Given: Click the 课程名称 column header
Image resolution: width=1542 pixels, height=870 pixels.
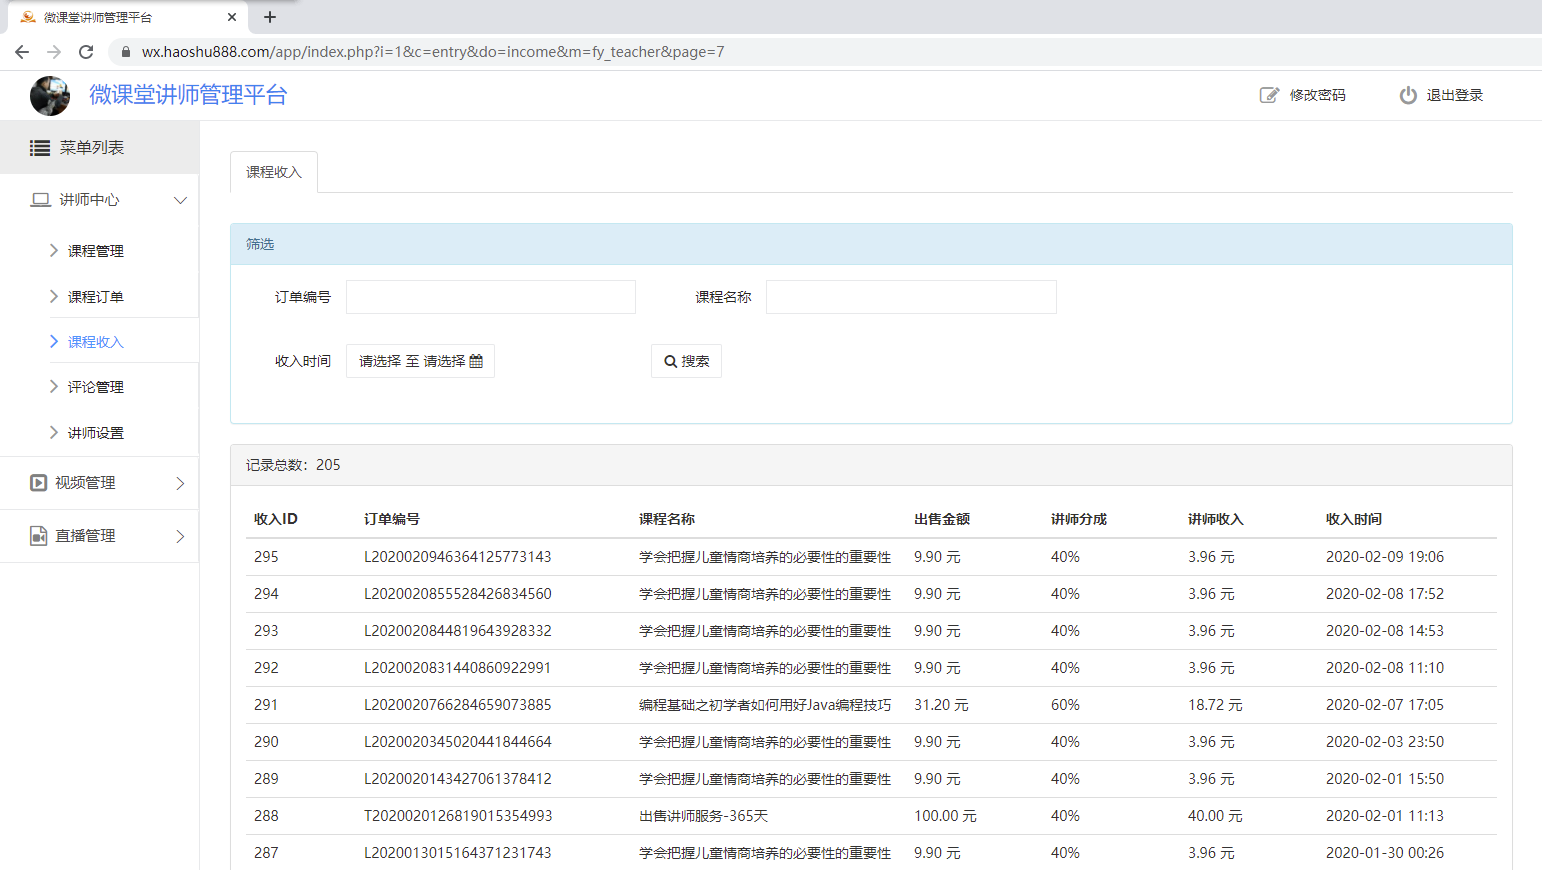Looking at the screenshot, I should pyautogui.click(x=667, y=519).
